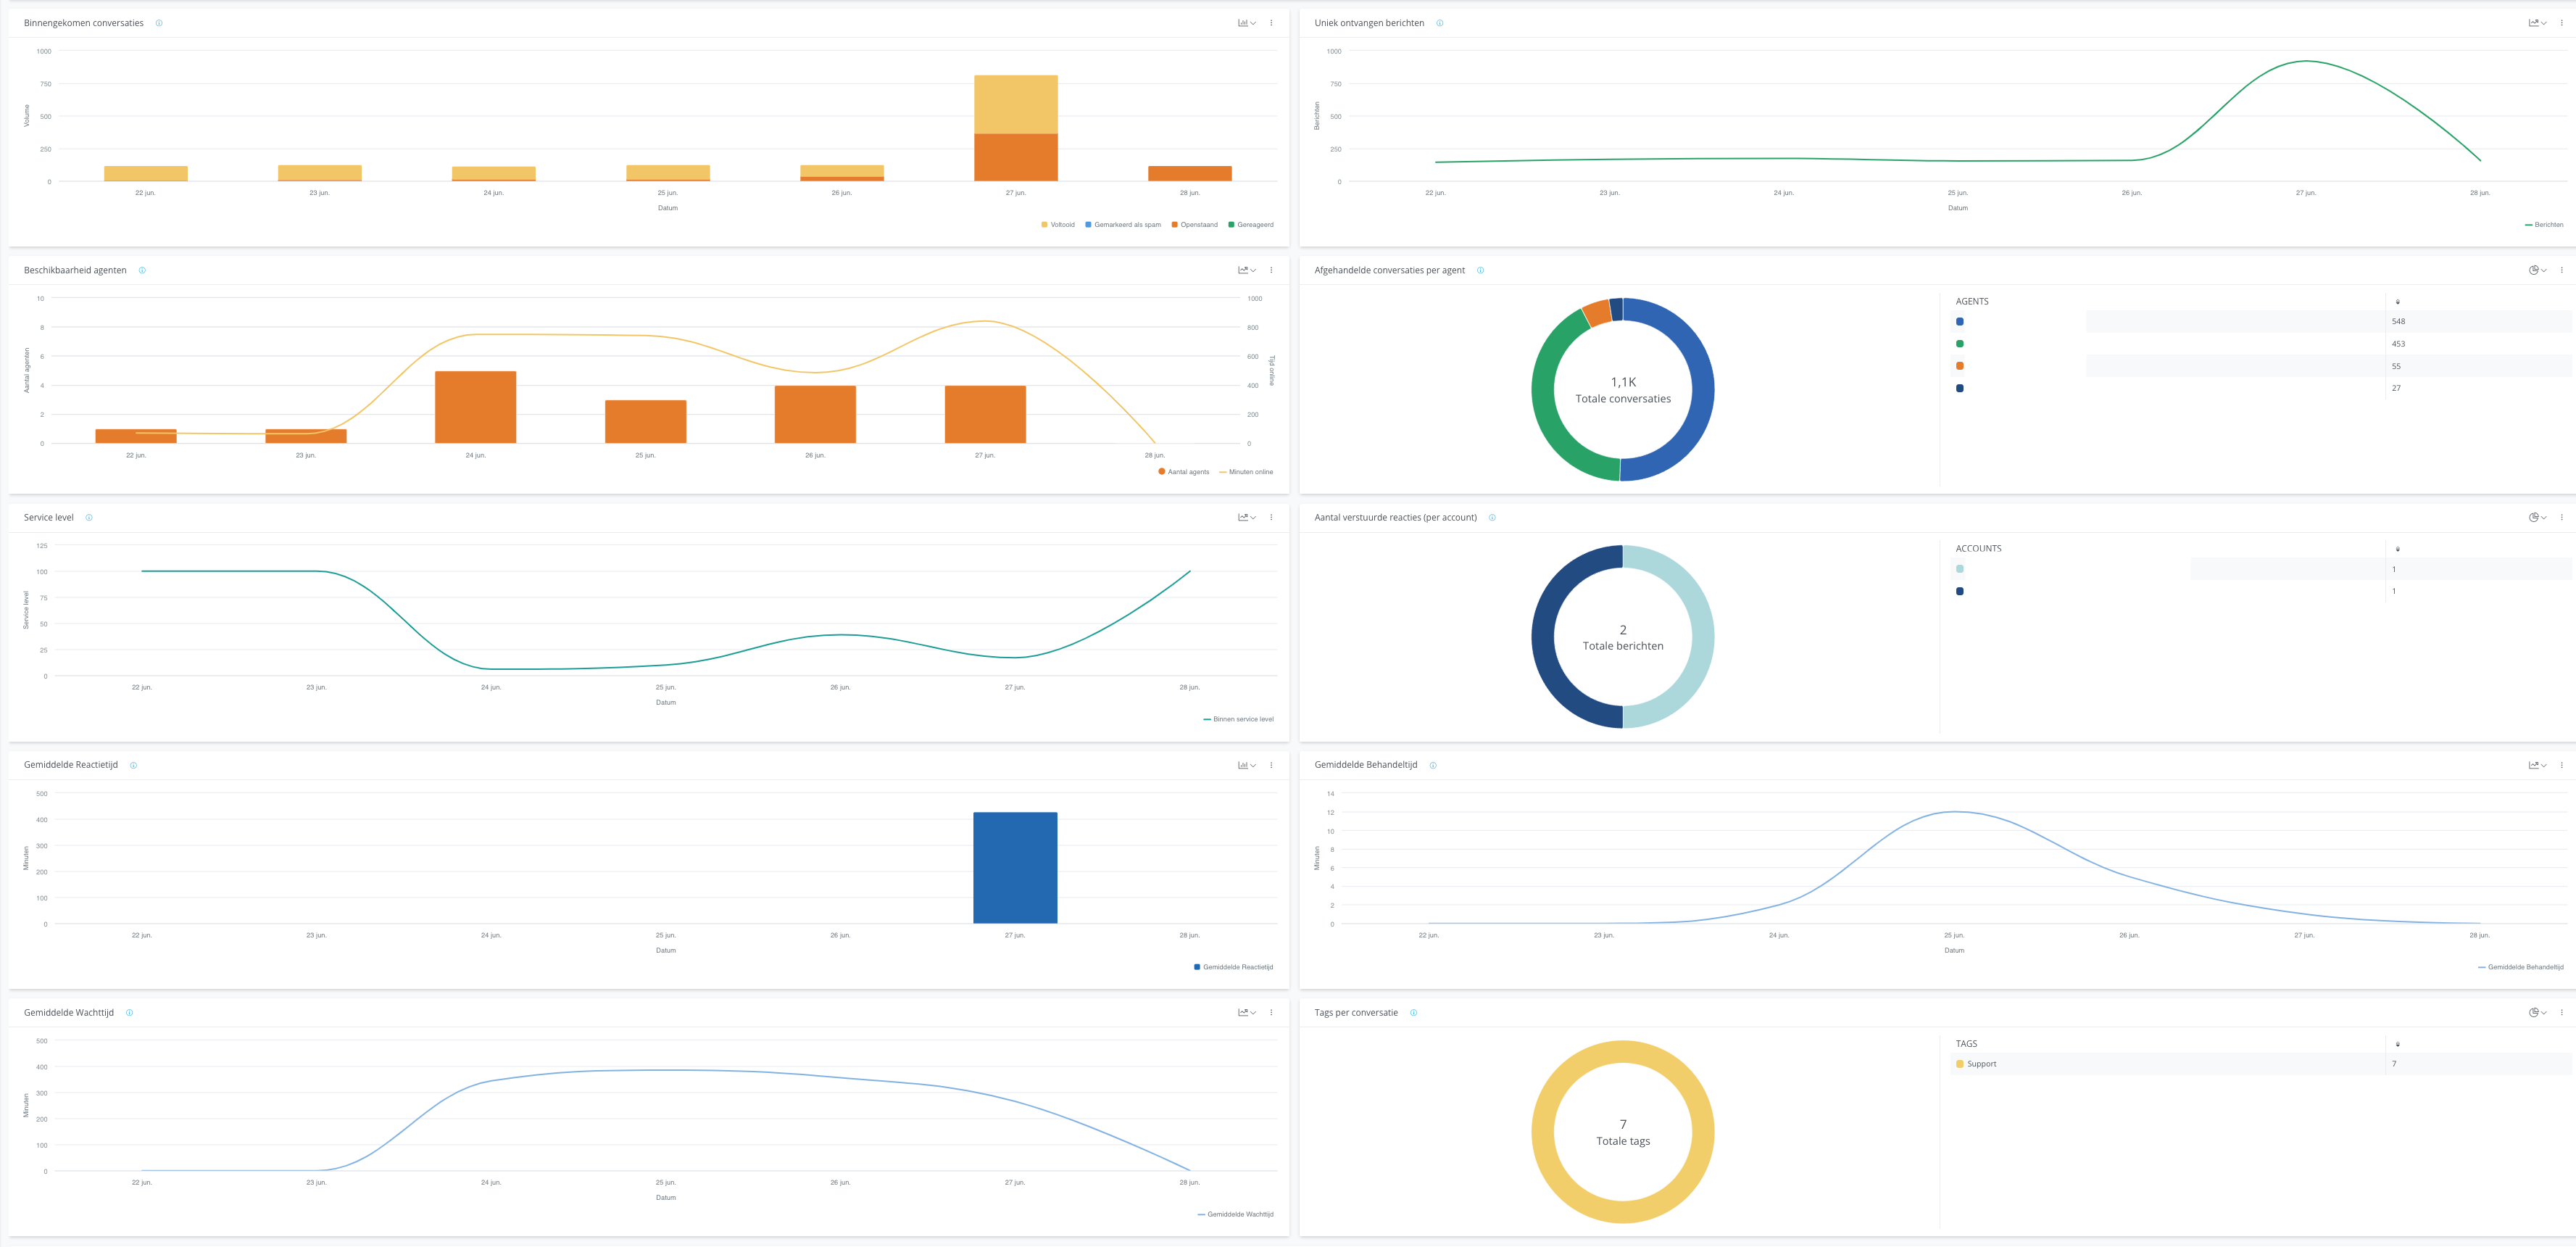Image resolution: width=2576 pixels, height=1247 pixels.
Task: Change chart type of Afgehandelde conversaties per agent
Action: click(2538, 270)
